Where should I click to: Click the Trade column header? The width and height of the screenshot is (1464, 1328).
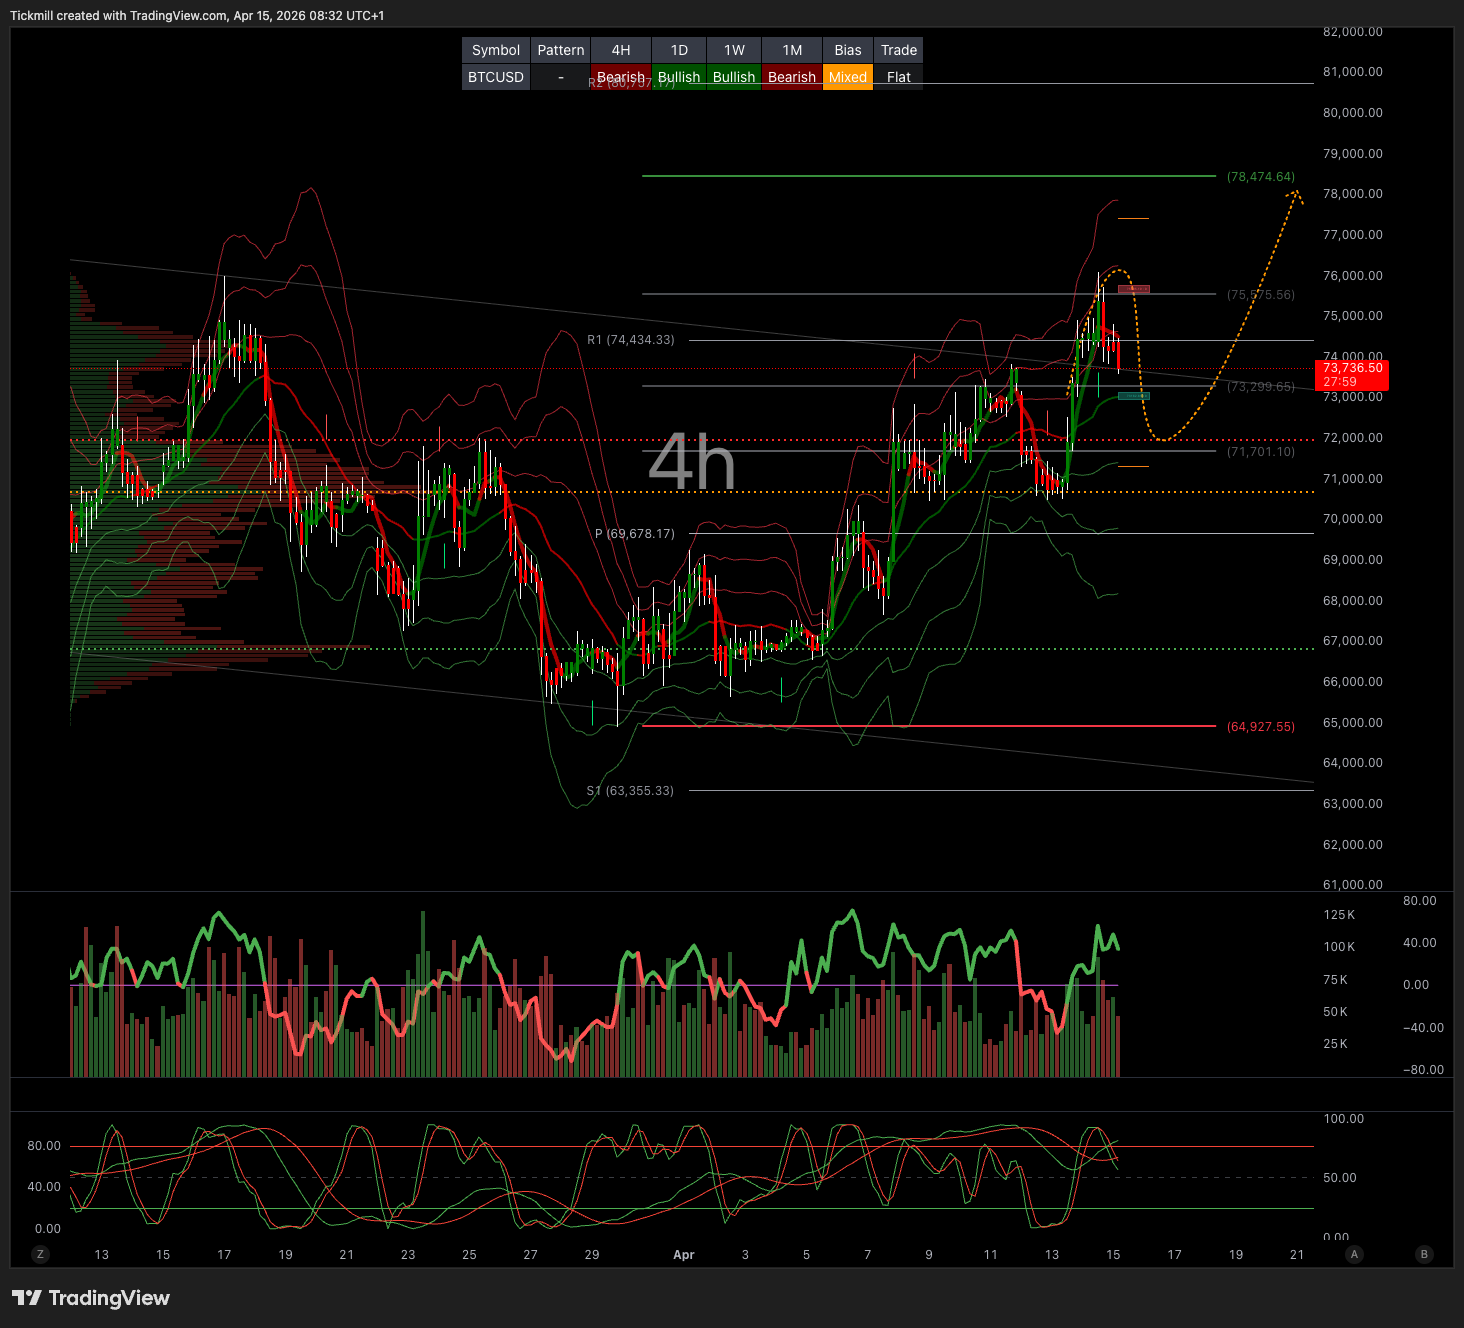point(898,50)
